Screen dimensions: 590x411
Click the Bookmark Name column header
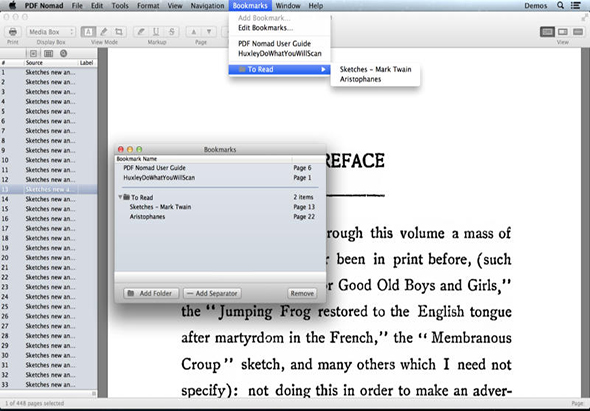[x=203, y=159]
